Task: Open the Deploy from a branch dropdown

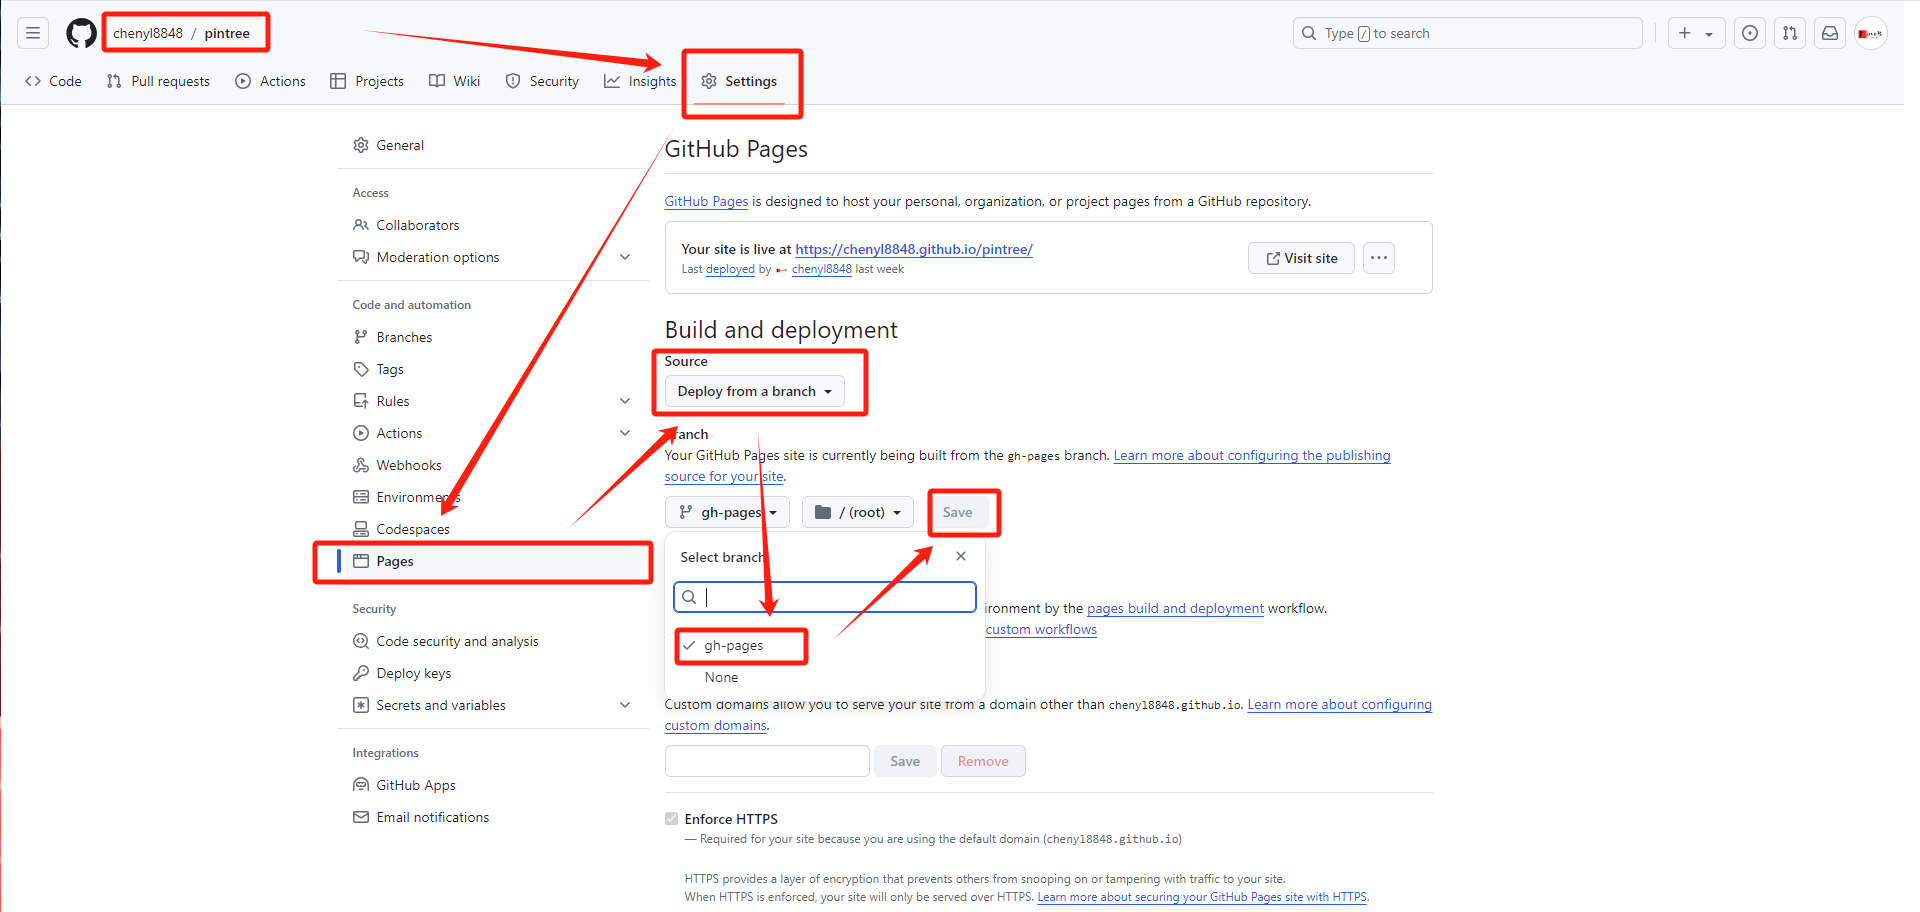Action: pos(754,391)
